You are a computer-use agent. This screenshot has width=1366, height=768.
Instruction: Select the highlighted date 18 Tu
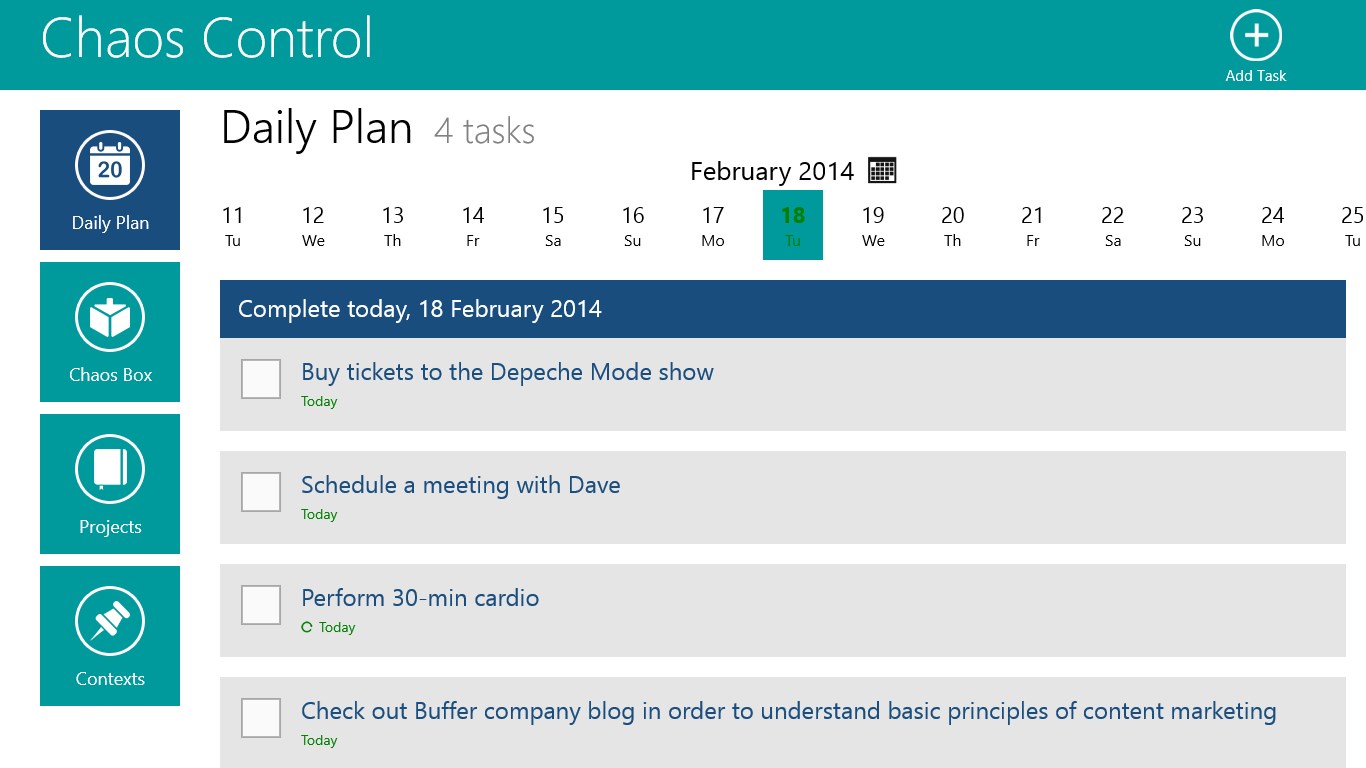pos(793,226)
